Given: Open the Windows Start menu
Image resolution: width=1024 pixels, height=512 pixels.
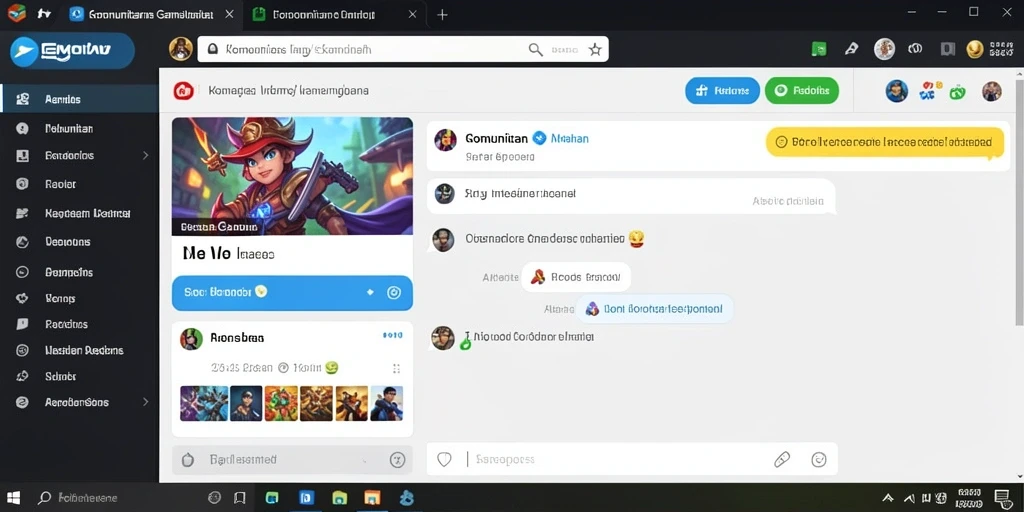Looking at the screenshot, I should 13,498.
